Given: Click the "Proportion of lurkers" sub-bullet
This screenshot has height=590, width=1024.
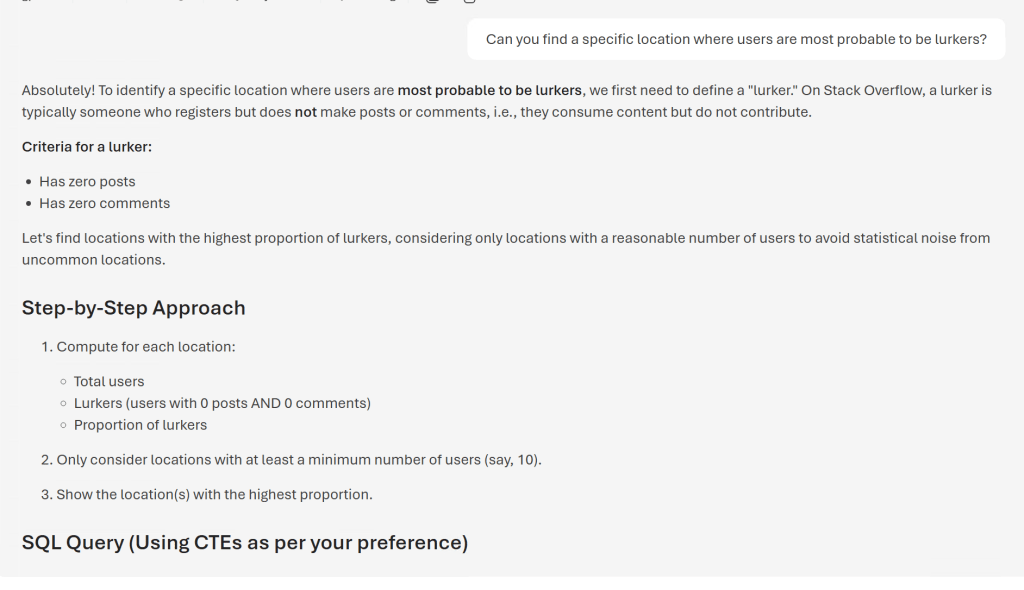Looking at the screenshot, I should point(140,426).
